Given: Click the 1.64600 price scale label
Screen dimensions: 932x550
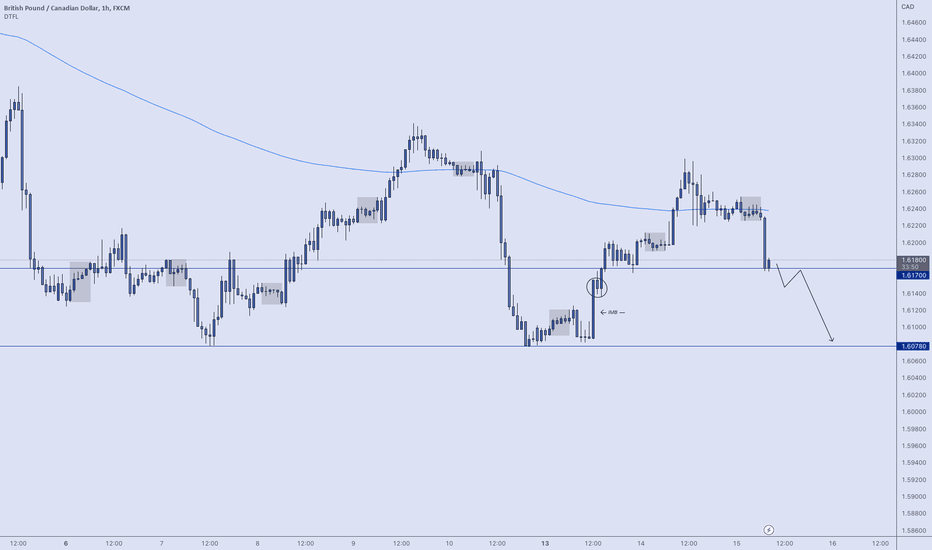Looking at the screenshot, I should (x=914, y=23).
